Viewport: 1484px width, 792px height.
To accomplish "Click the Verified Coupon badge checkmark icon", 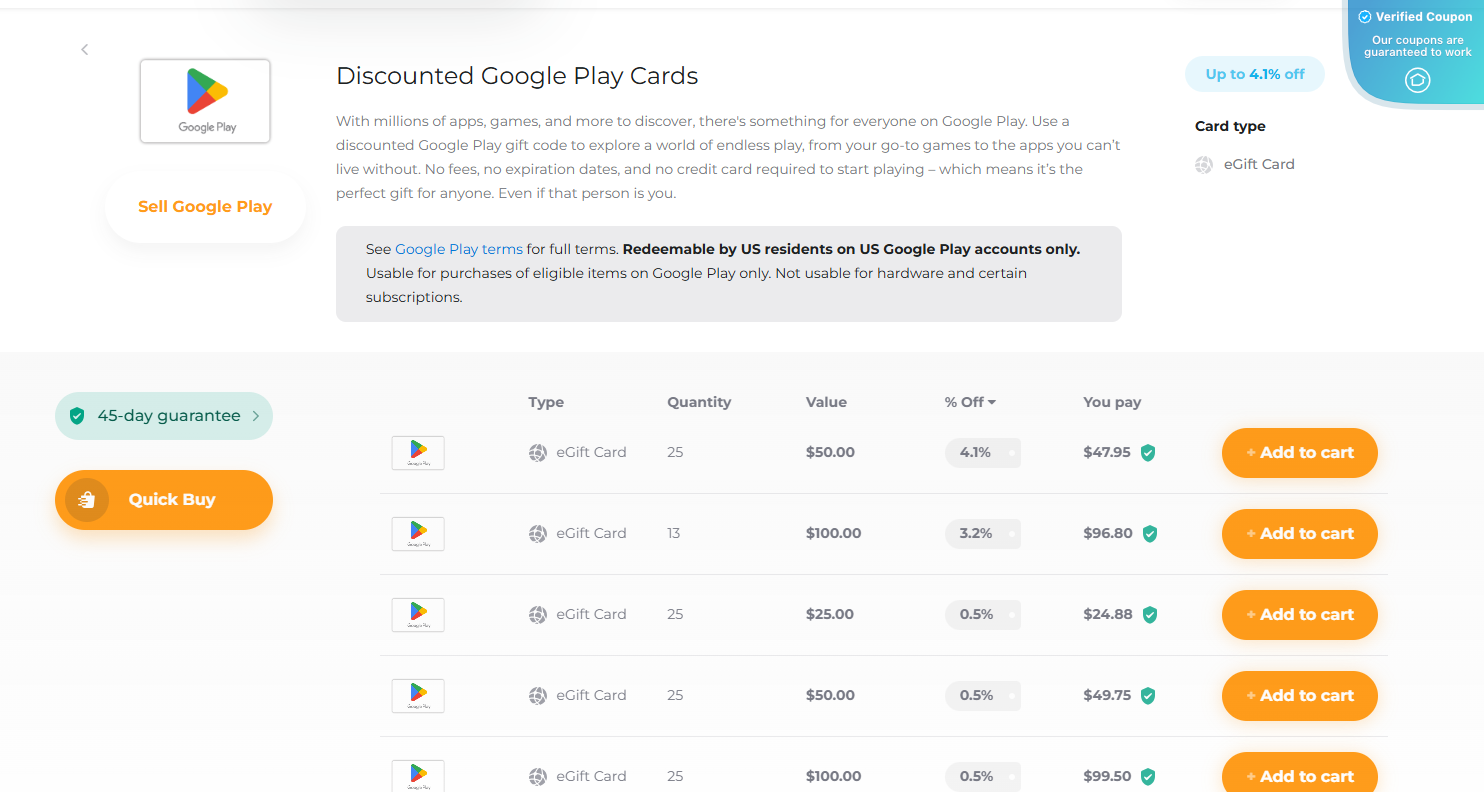I will click(x=1362, y=16).
